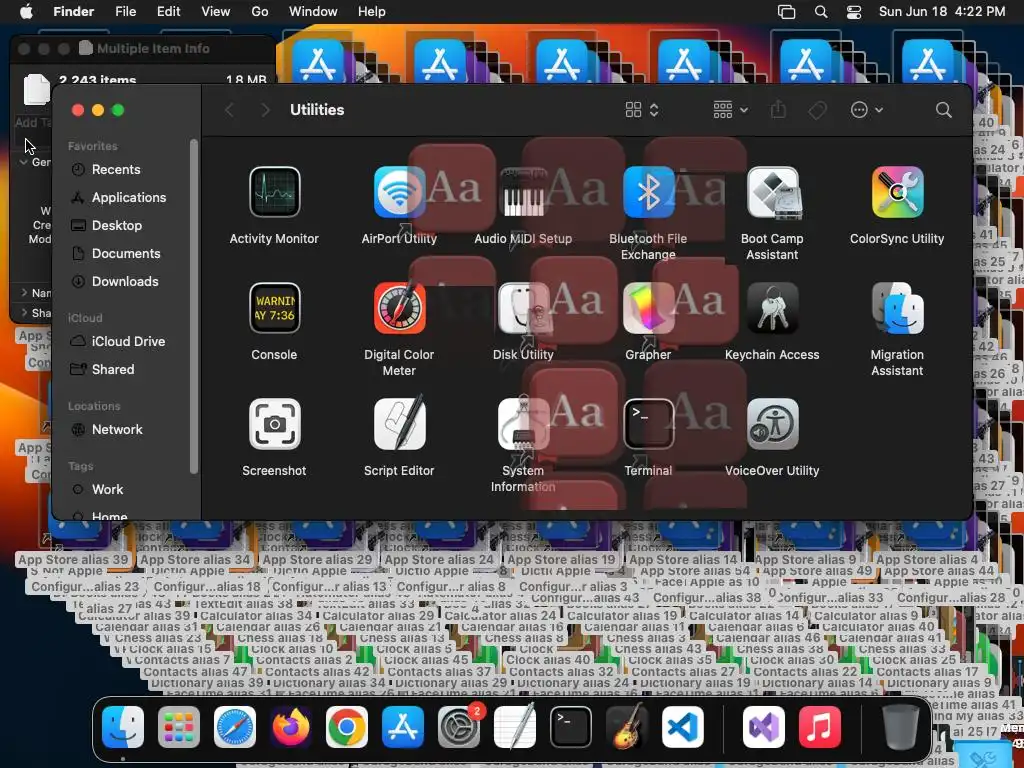This screenshot has width=1024, height=768.
Task: Open the Screenshot utility
Action: [274, 424]
